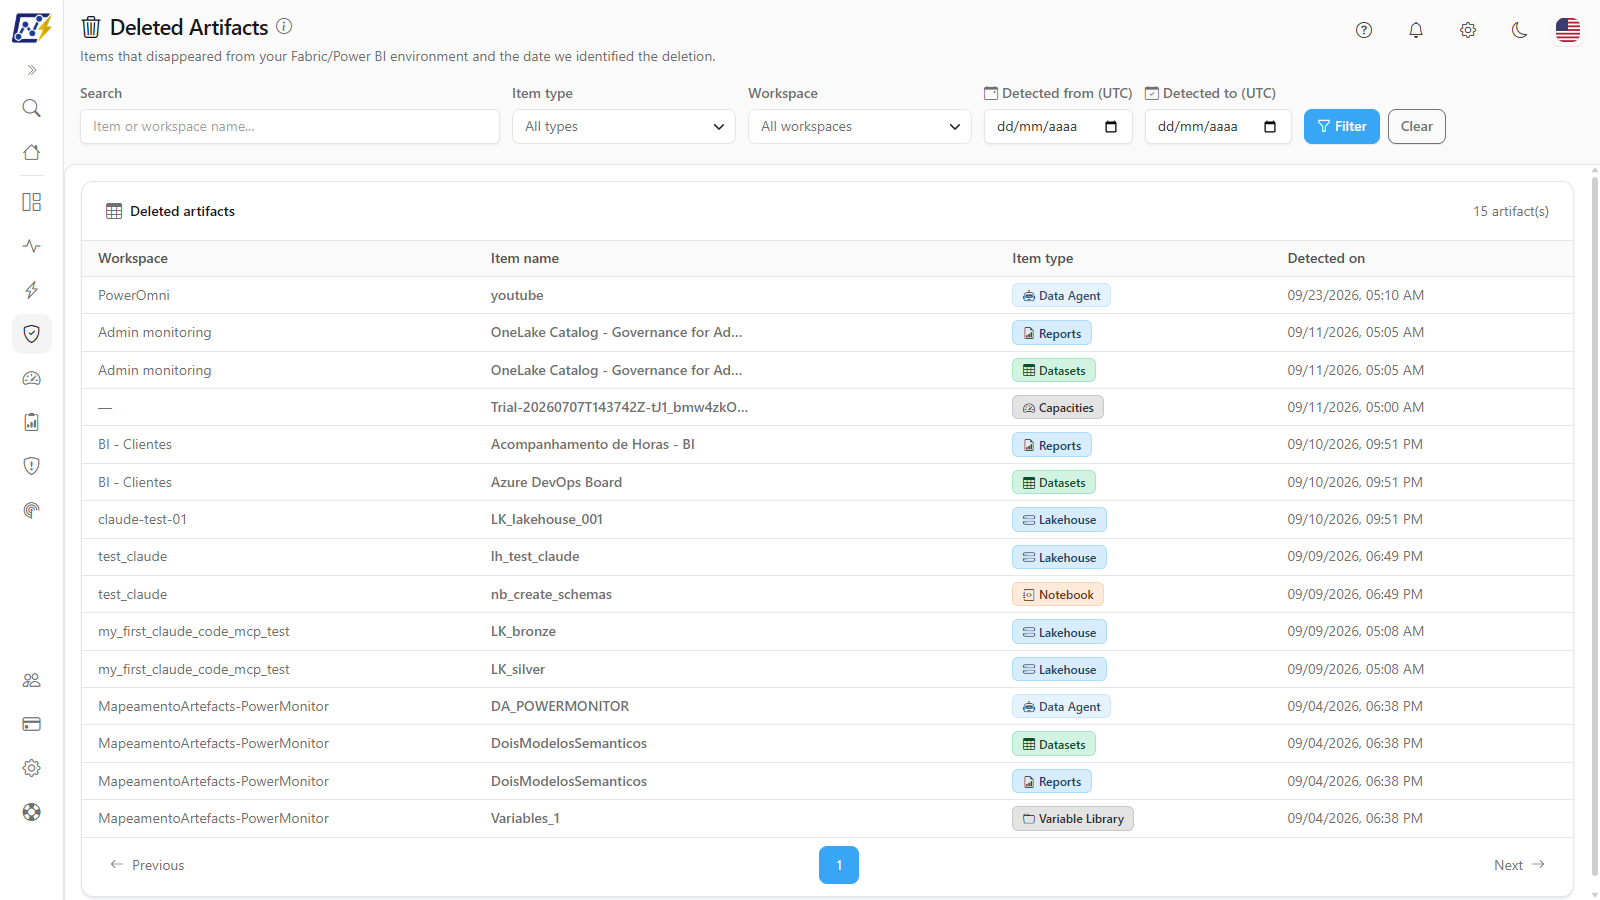The width and height of the screenshot is (1600, 900).
Task: Click the app logo in the corner
Action: 32,28
